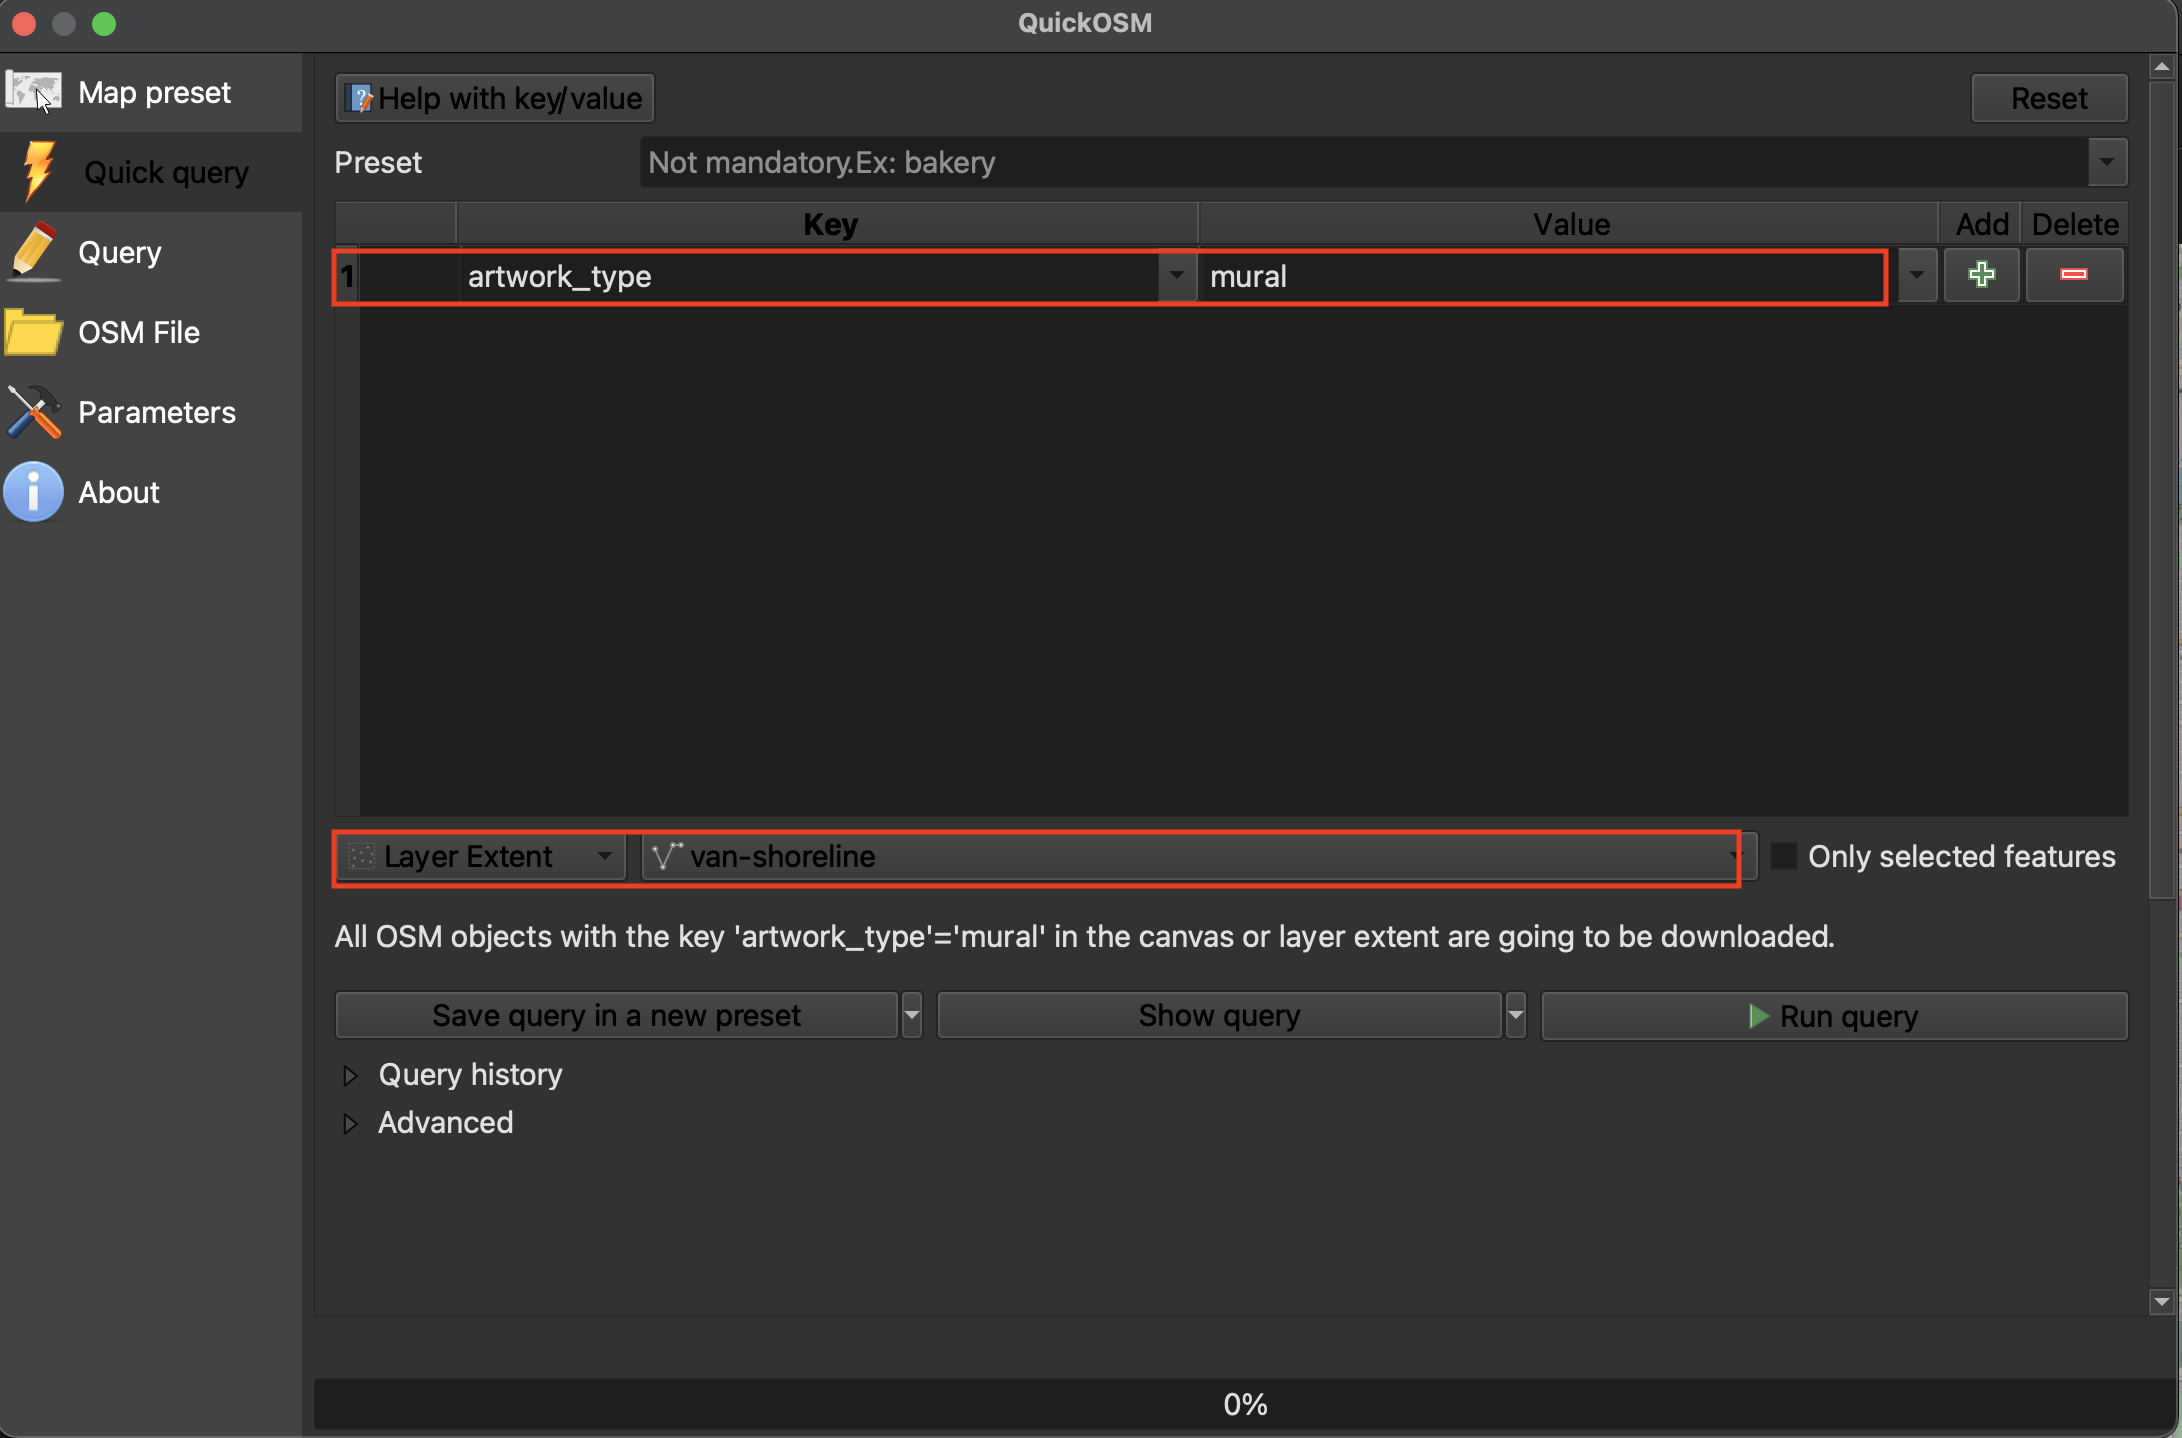Open the van-shoreline layer dropdown

click(x=1198, y=857)
